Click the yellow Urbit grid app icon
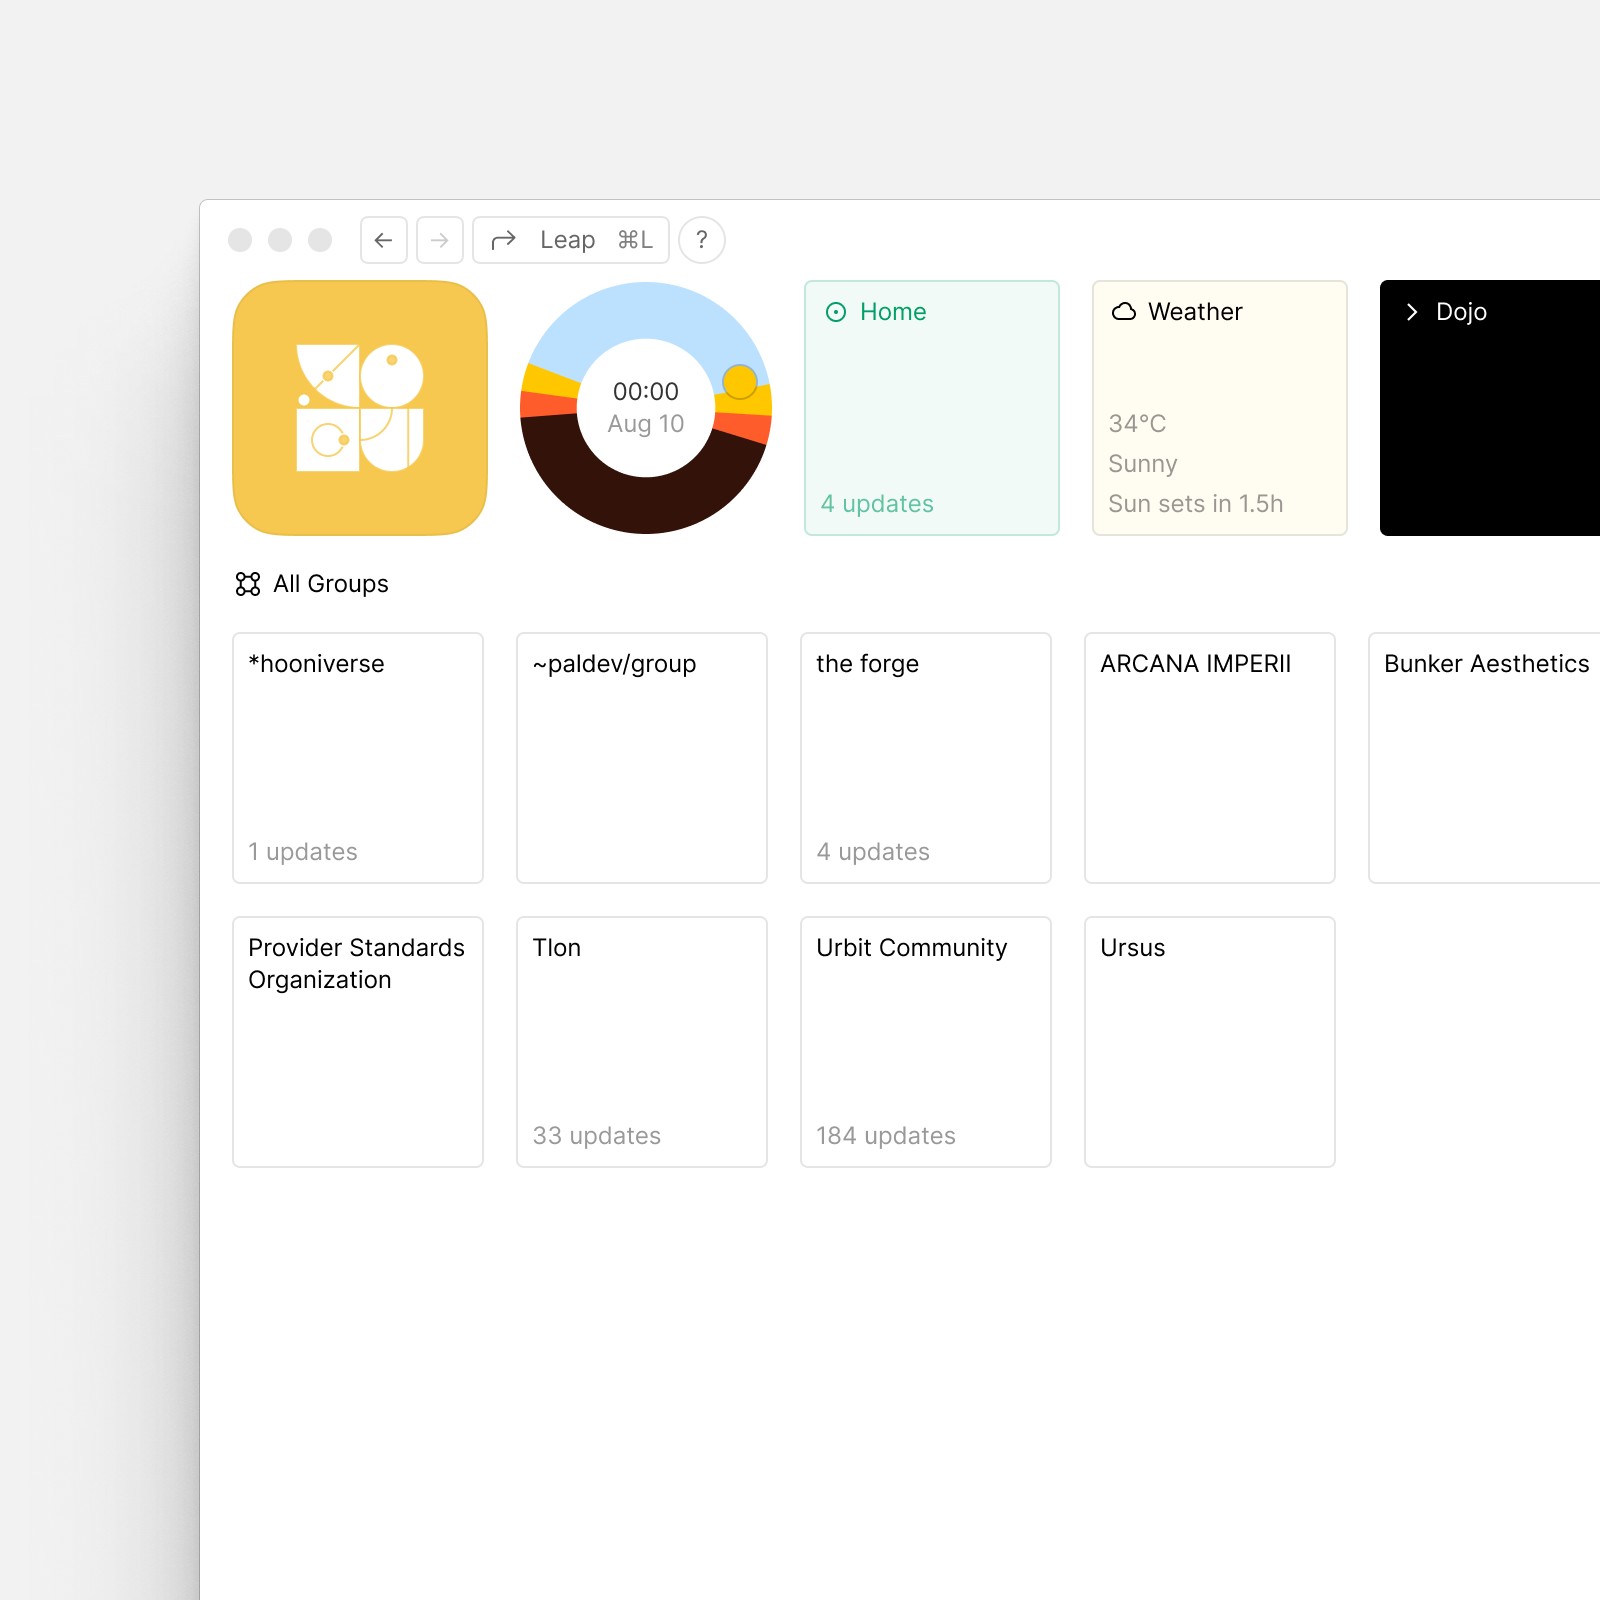The height and width of the screenshot is (1600, 1600). (x=358, y=408)
